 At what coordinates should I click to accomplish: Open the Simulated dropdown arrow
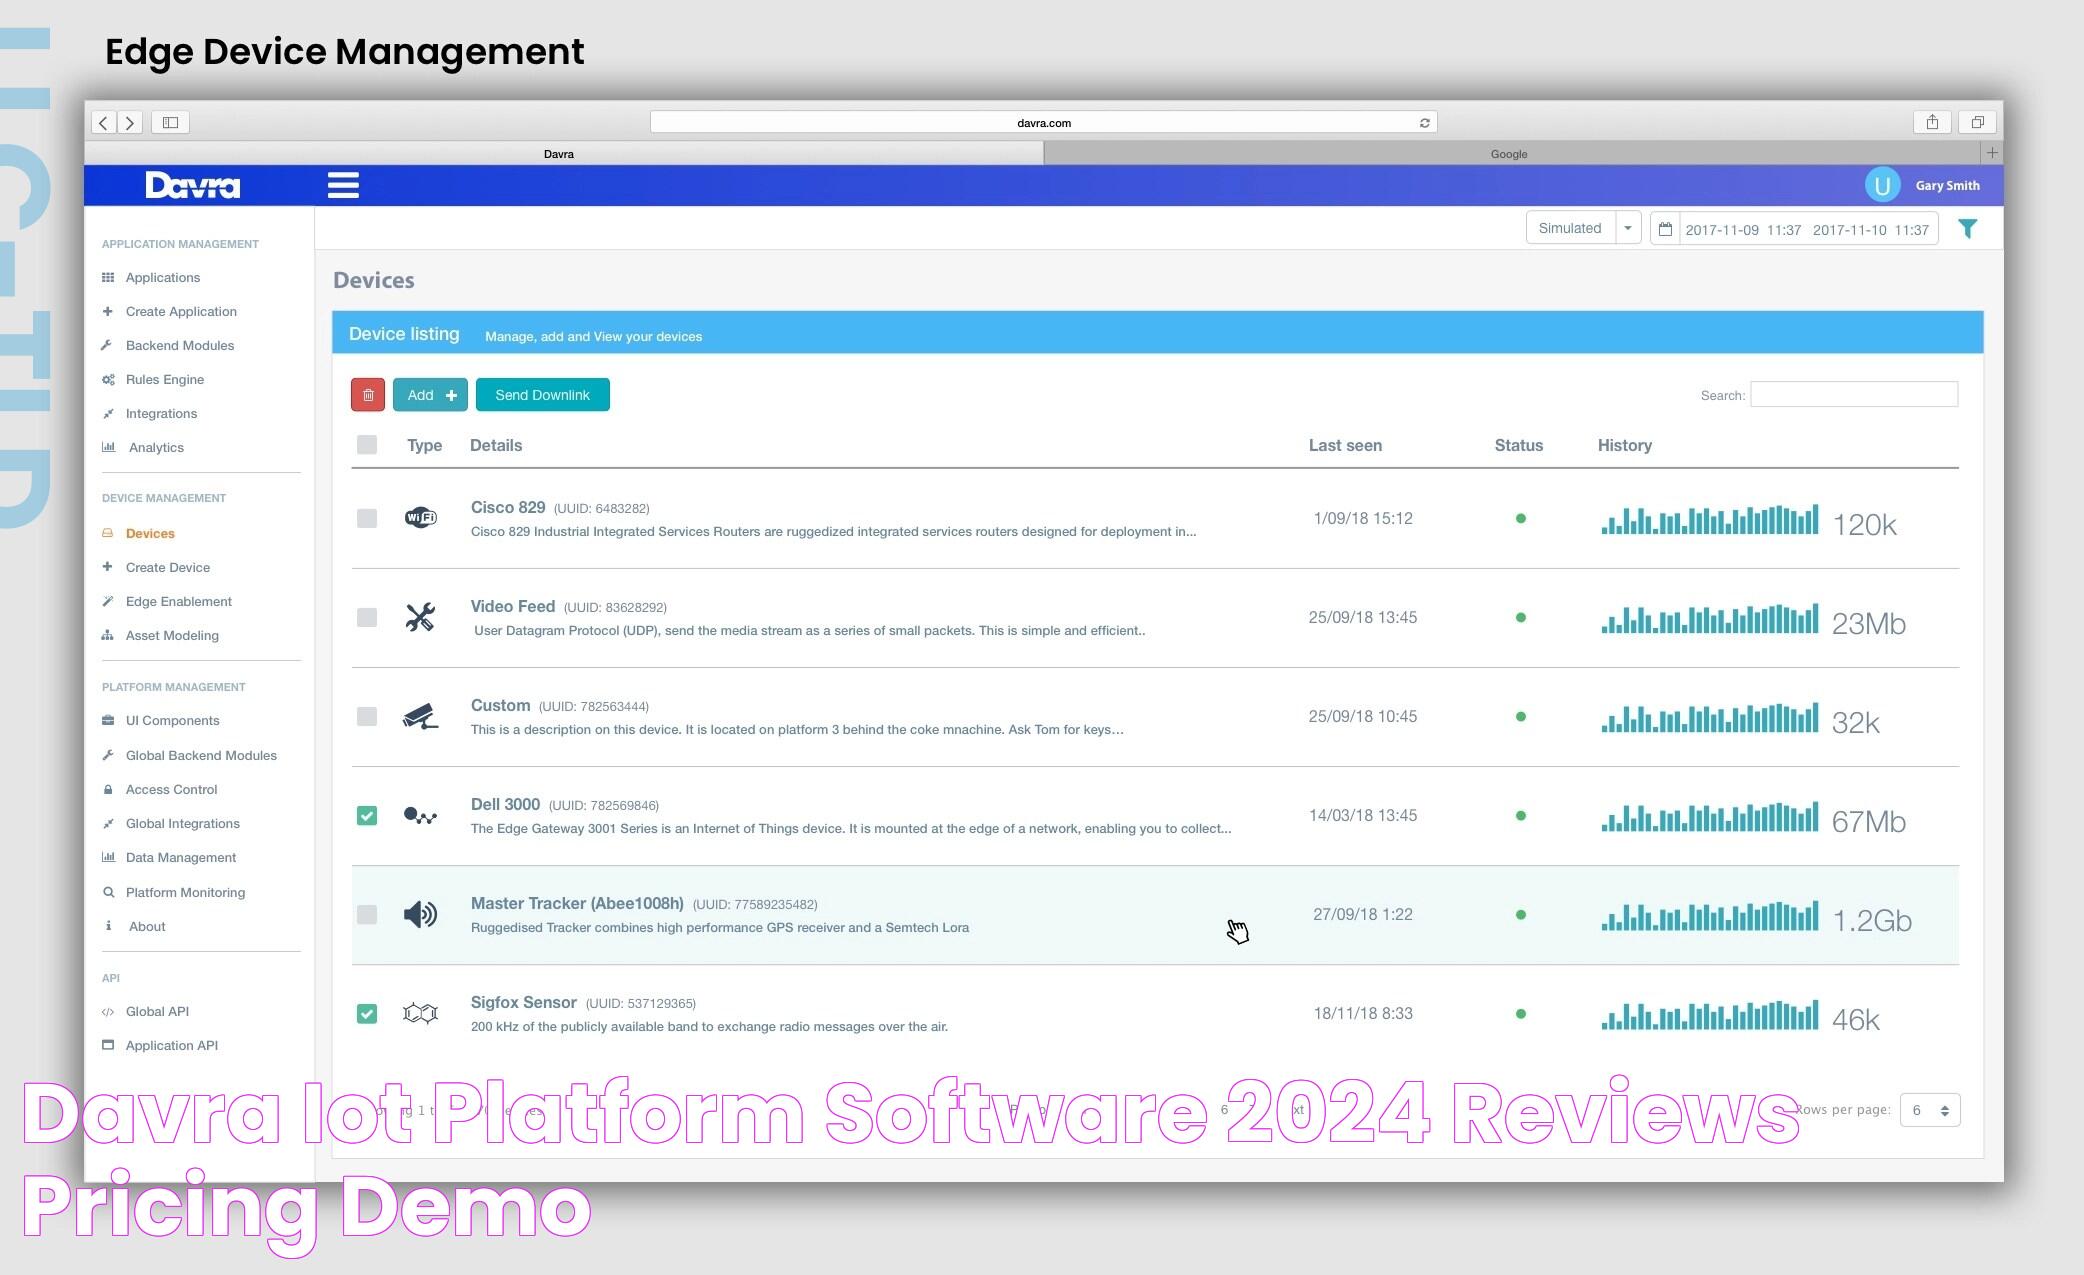(x=1628, y=228)
